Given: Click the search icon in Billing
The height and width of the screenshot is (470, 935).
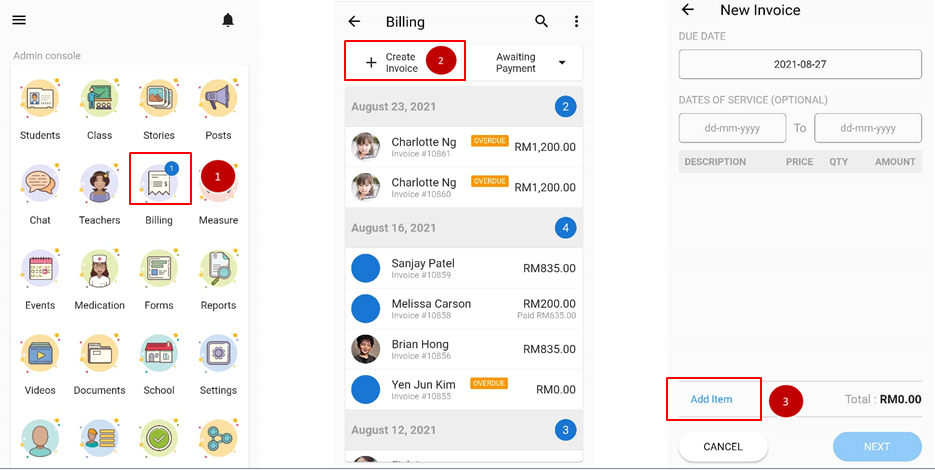Looking at the screenshot, I should tap(542, 21).
